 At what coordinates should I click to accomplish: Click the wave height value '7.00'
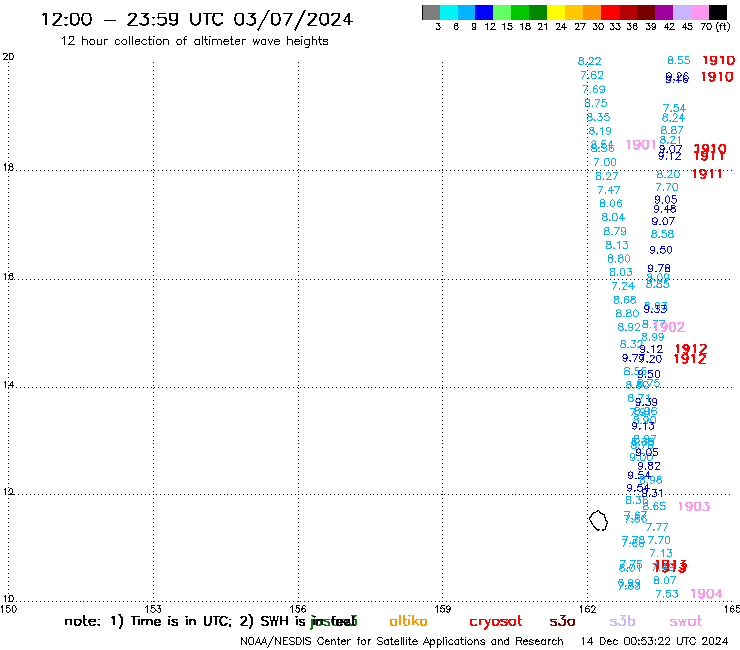click(x=605, y=162)
